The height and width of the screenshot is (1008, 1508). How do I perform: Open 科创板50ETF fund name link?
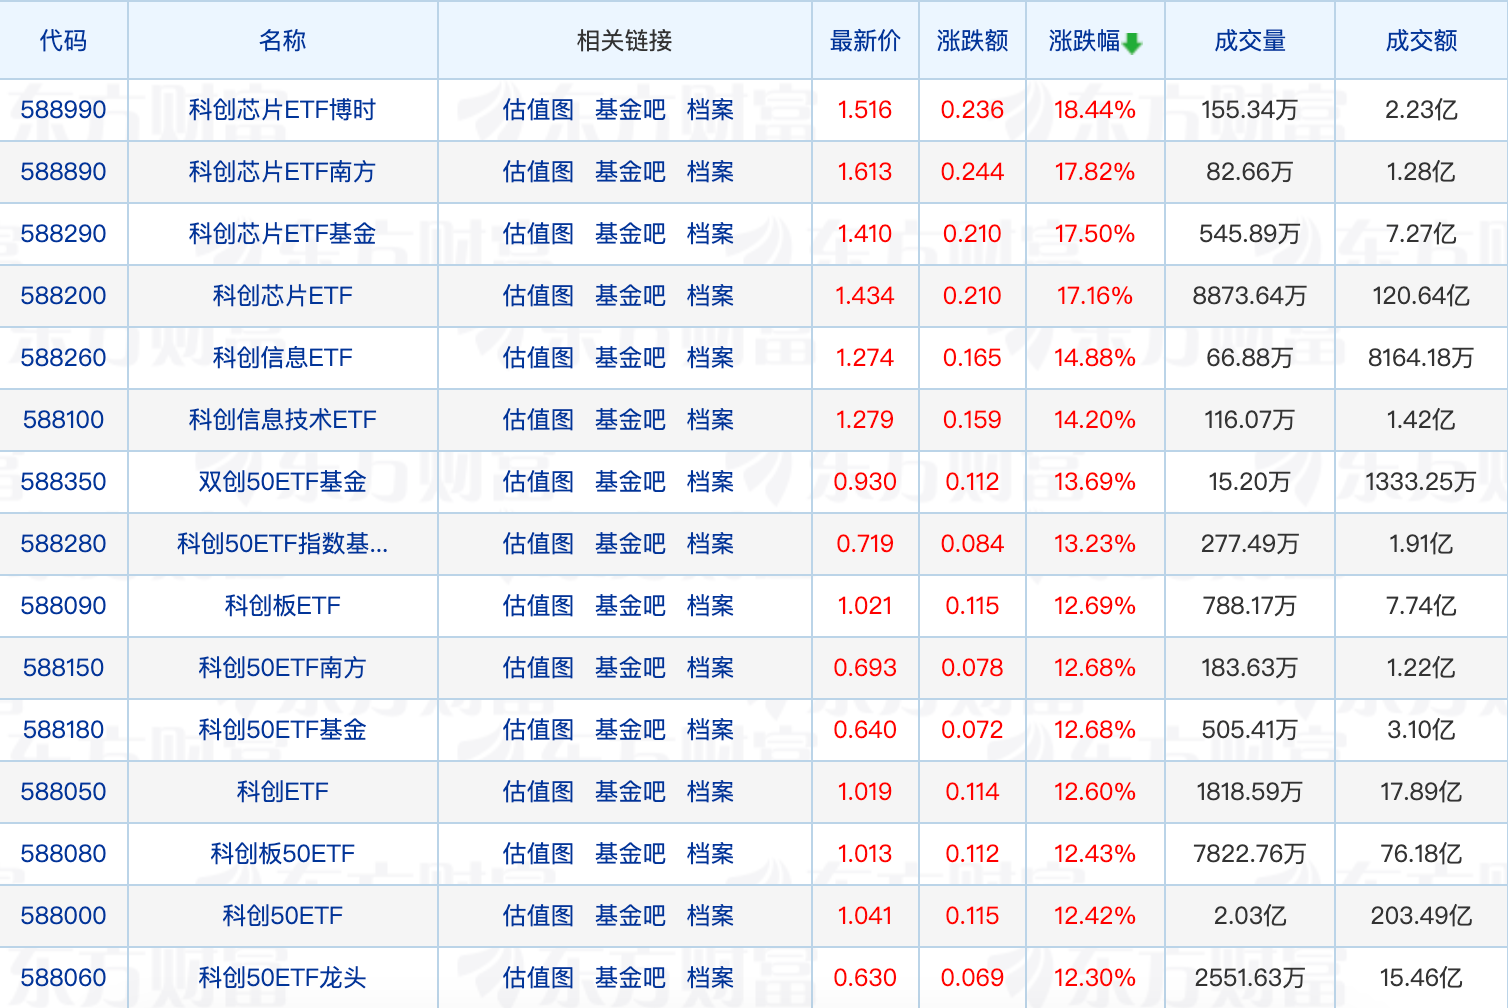(283, 854)
